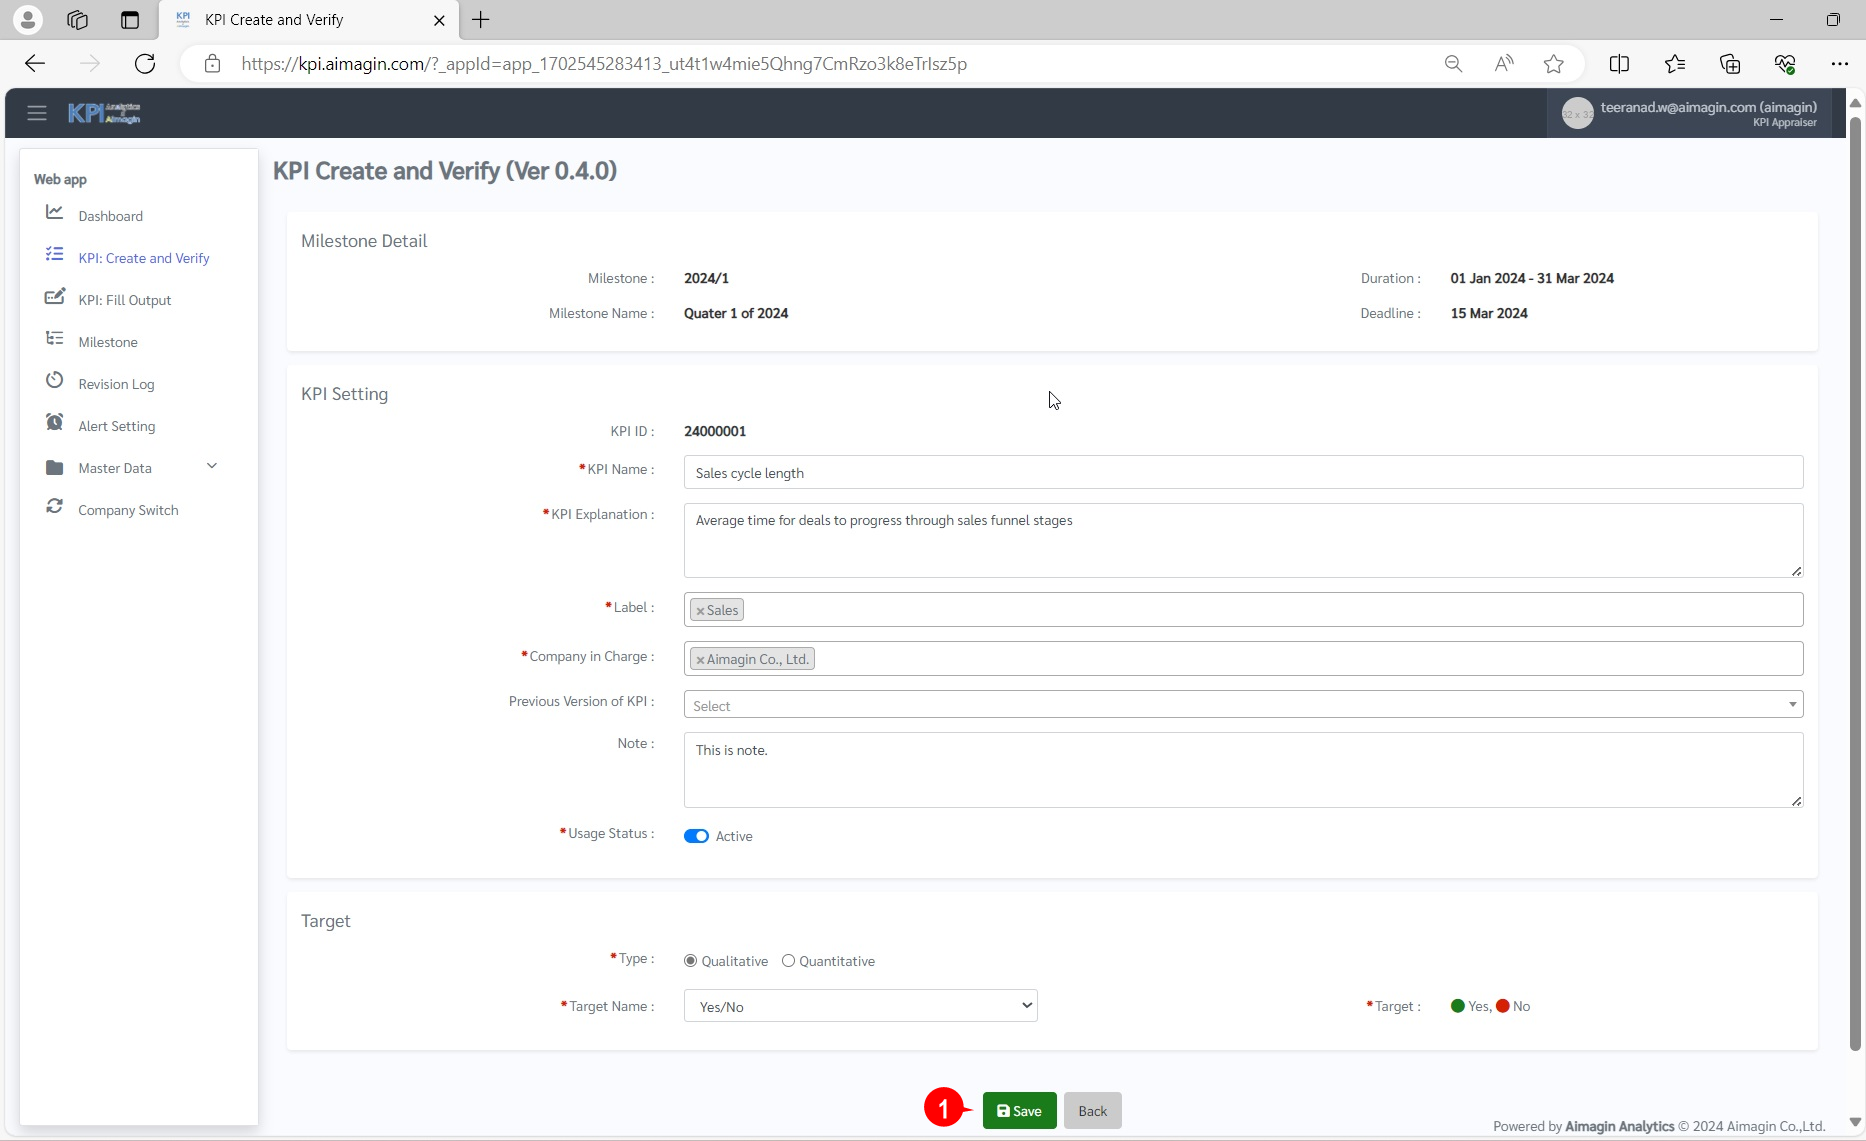The height and width of the screenshot is (1141, 1866).
Task: Click into the KPI Name input field
Action: [x=1242, y=473]
